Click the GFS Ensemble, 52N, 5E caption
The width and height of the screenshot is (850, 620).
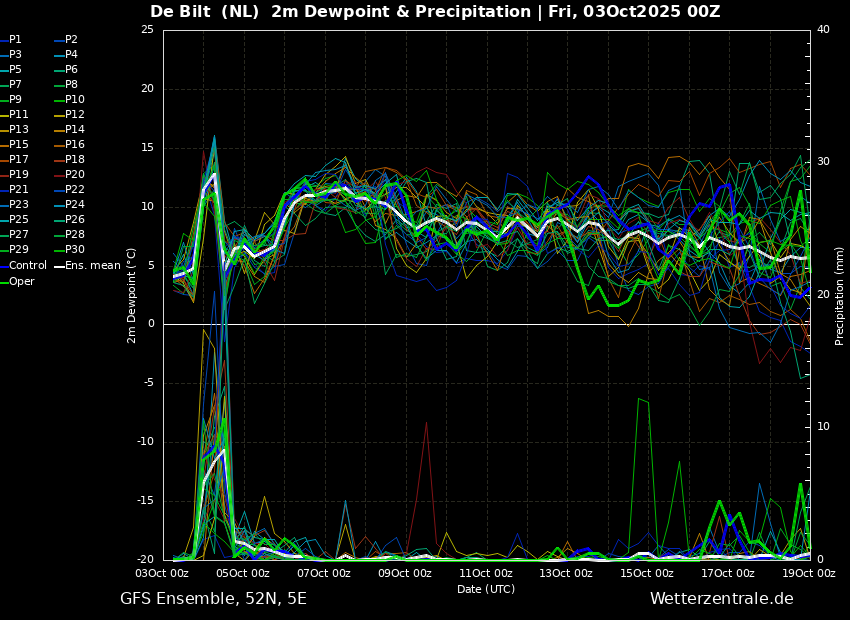pyautogui.click(x=213, y=599)
